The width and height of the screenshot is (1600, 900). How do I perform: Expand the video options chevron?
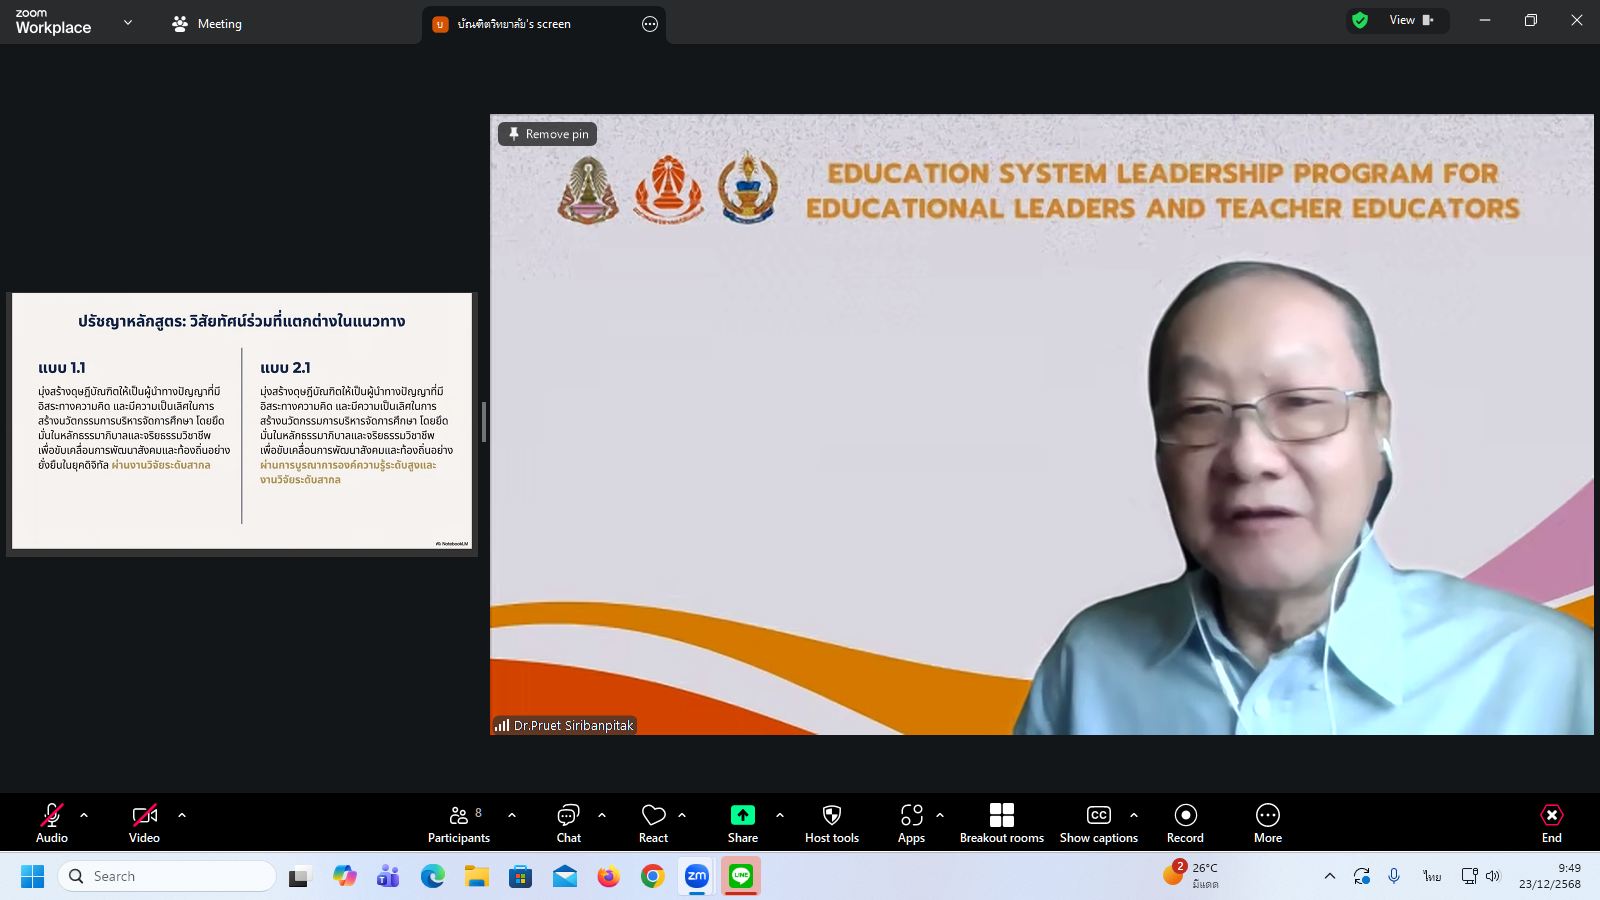182,815
